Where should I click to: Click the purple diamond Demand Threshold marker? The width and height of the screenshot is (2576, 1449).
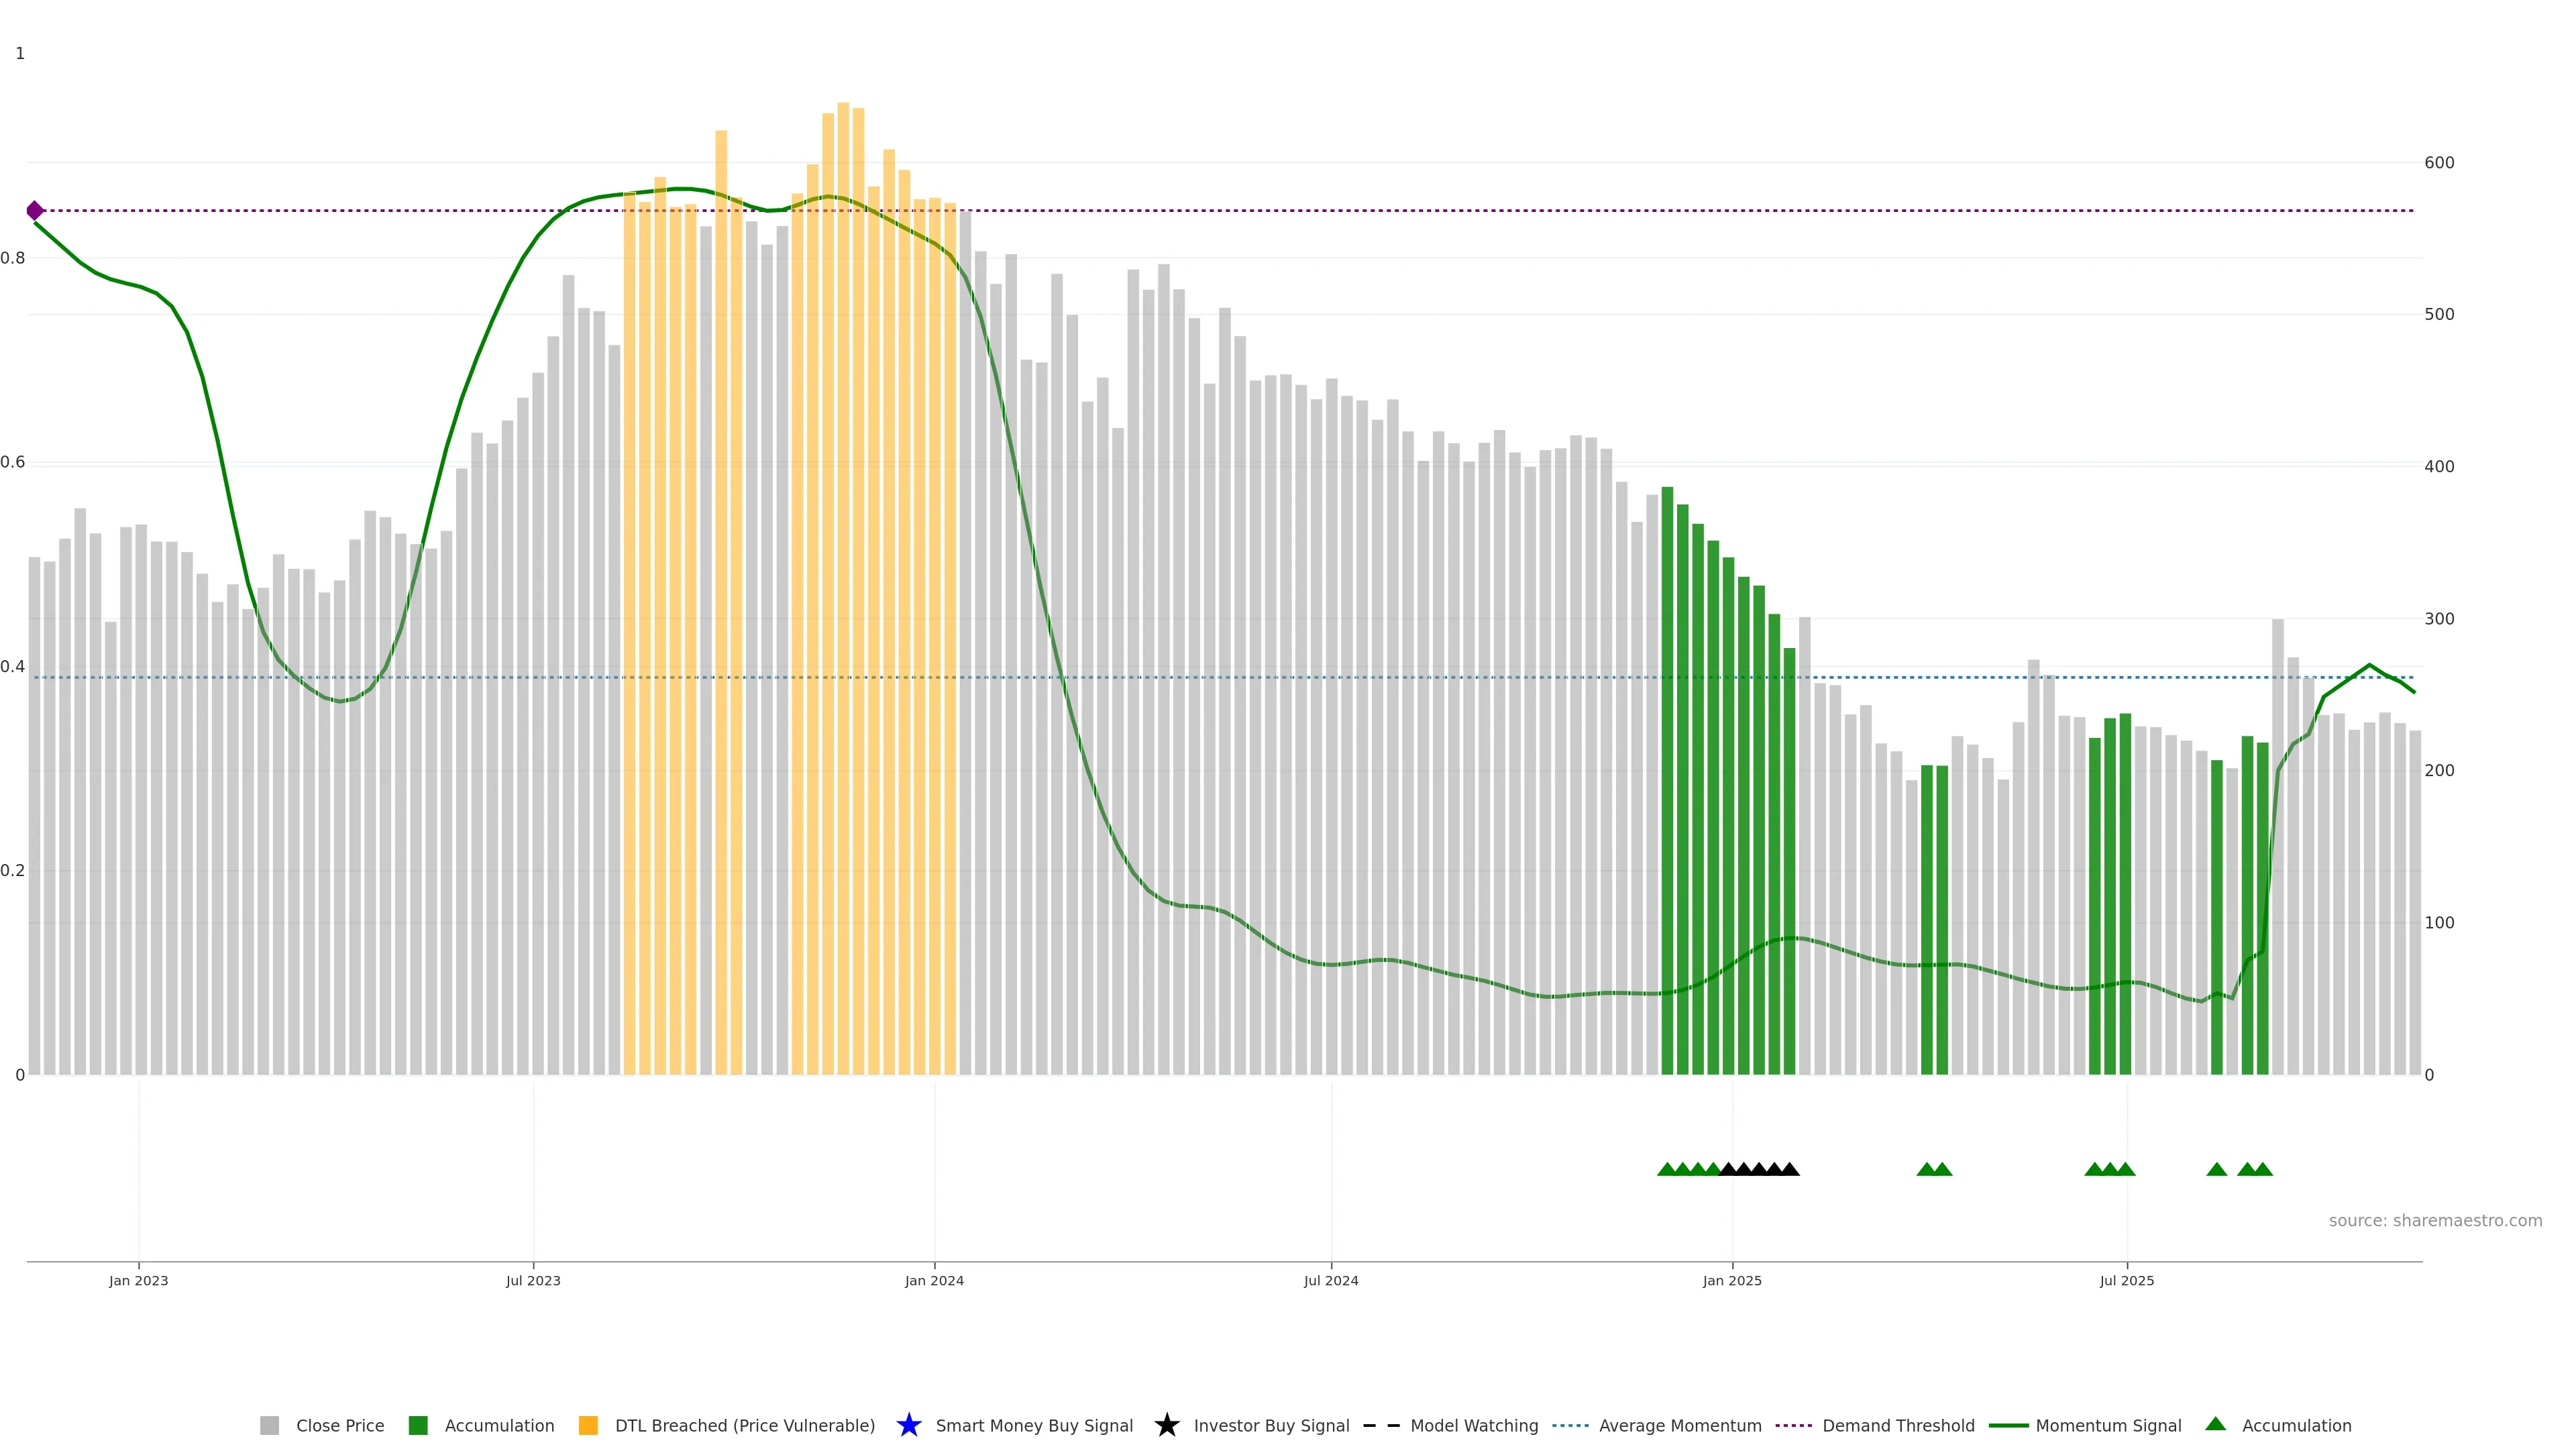pos(35,210)
